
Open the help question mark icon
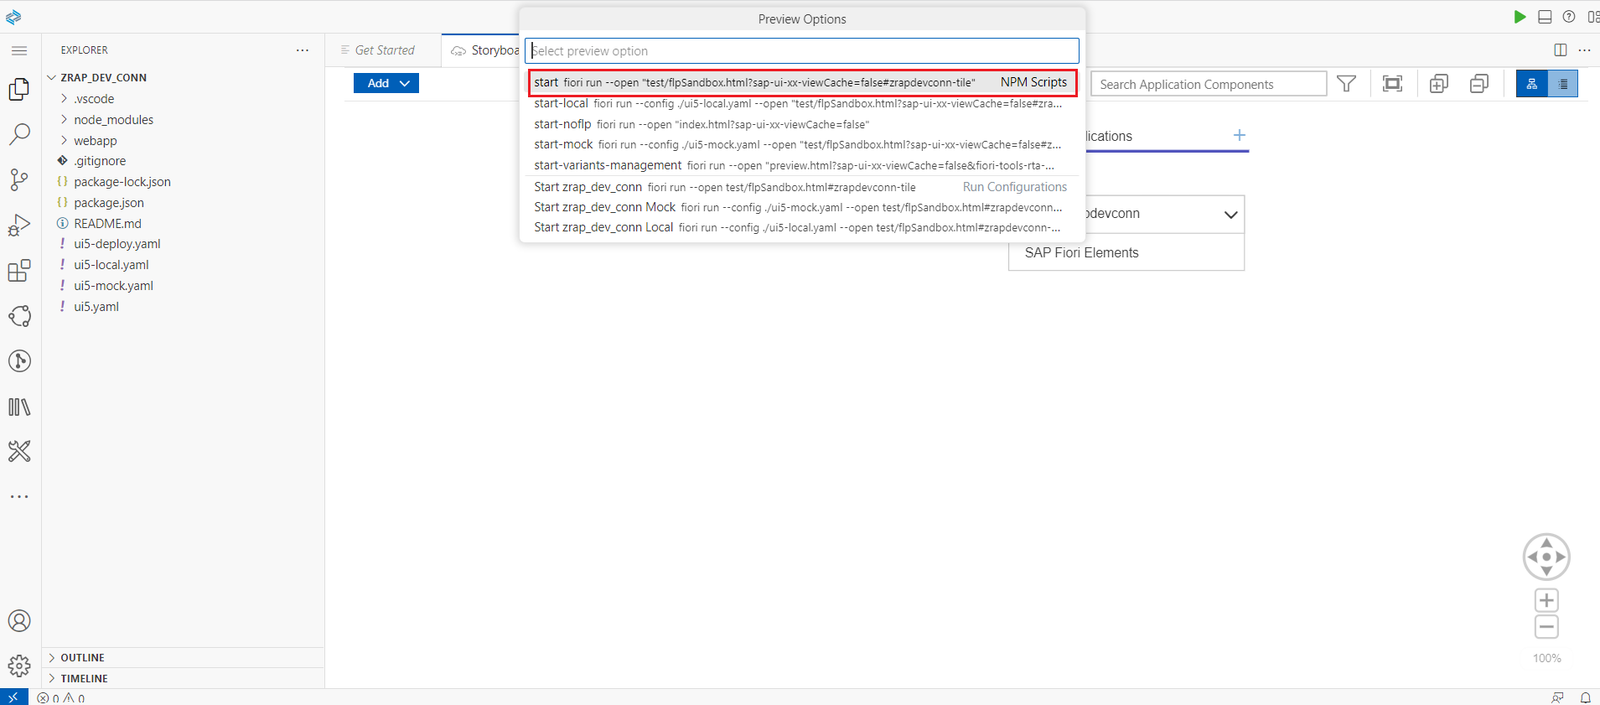click(1569, 17)
